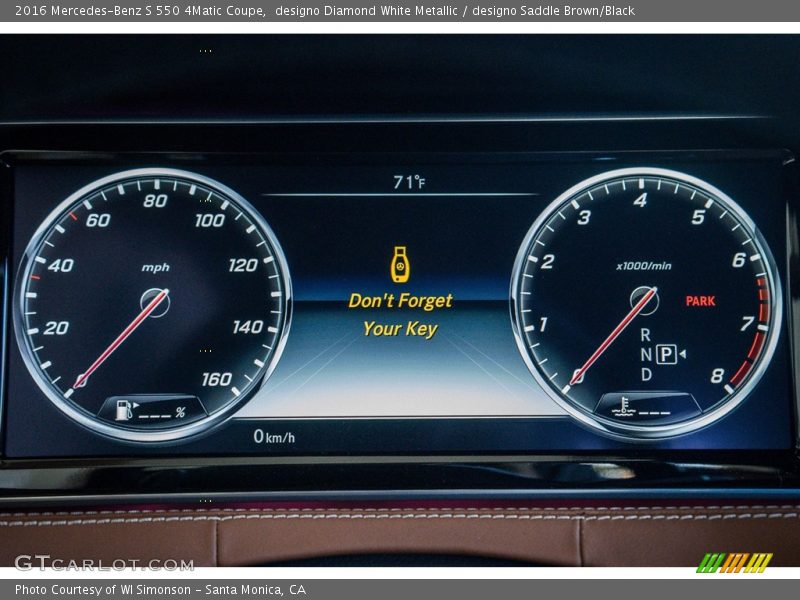800x600 pixels.
Task: Select the mph label on the speedometer
Action: pyautogui.click(x=155, y=269)
